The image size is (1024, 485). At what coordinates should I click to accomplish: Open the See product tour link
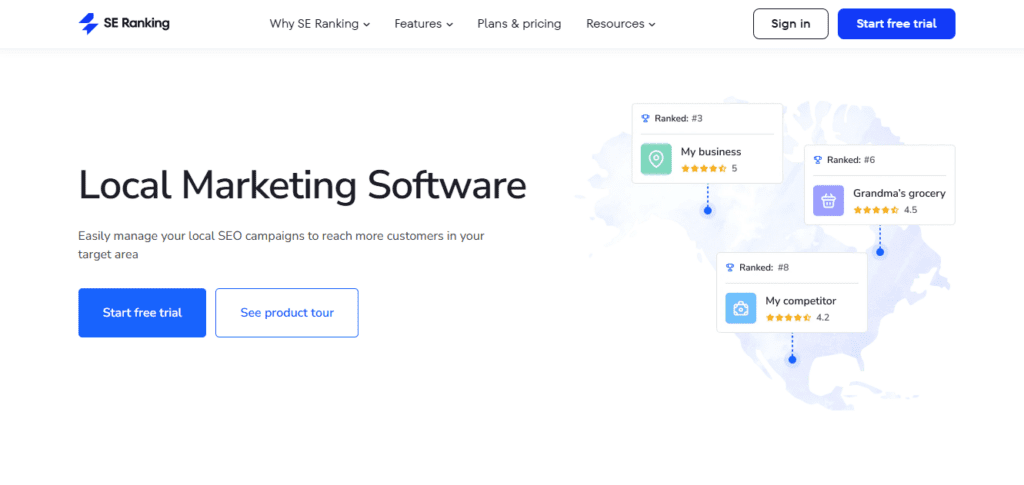[x=287, y=313]
